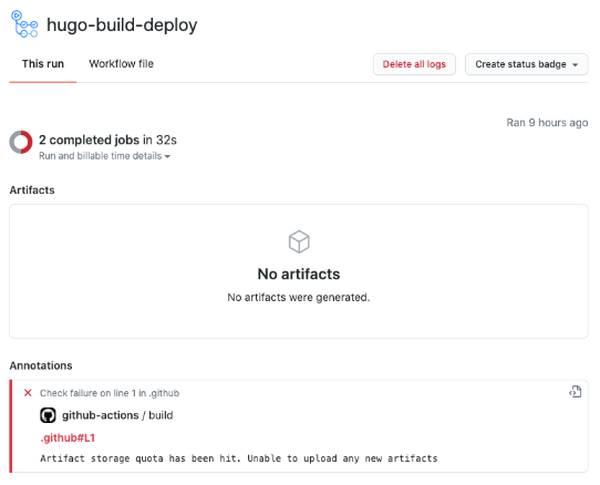Click the github-actions octocat avatar

click(x=47, y=415)
